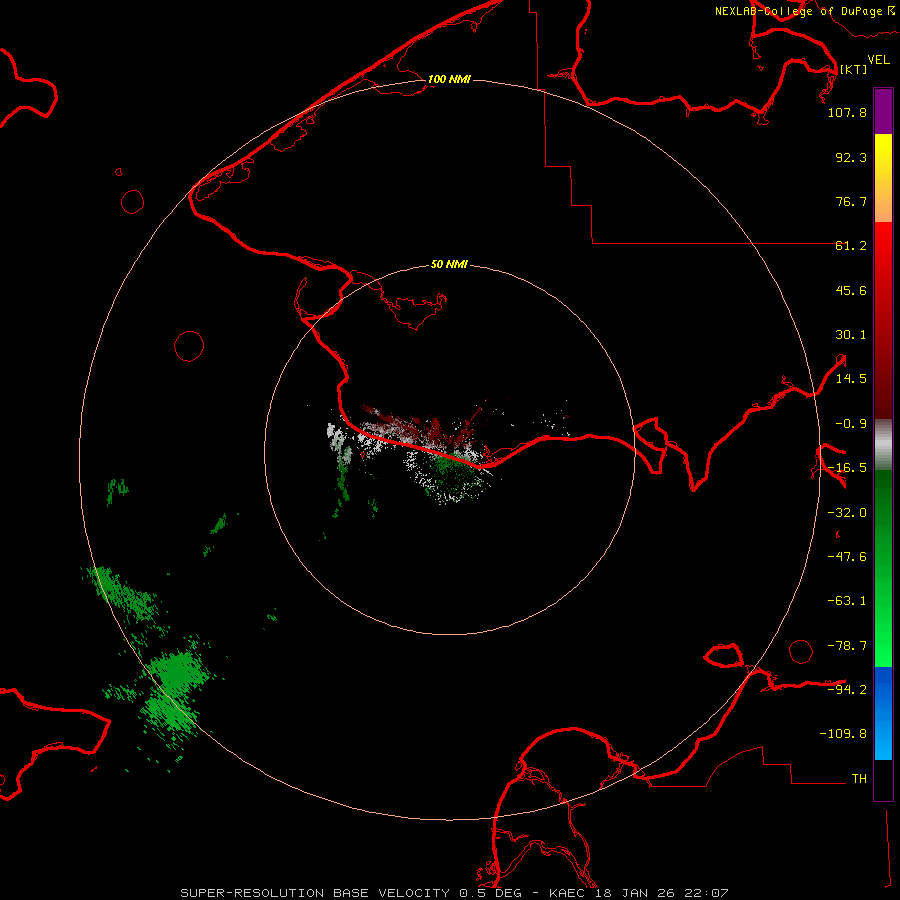Click the 100 NMI range ring label
900x900 pixels.
[x=449, y=79]
